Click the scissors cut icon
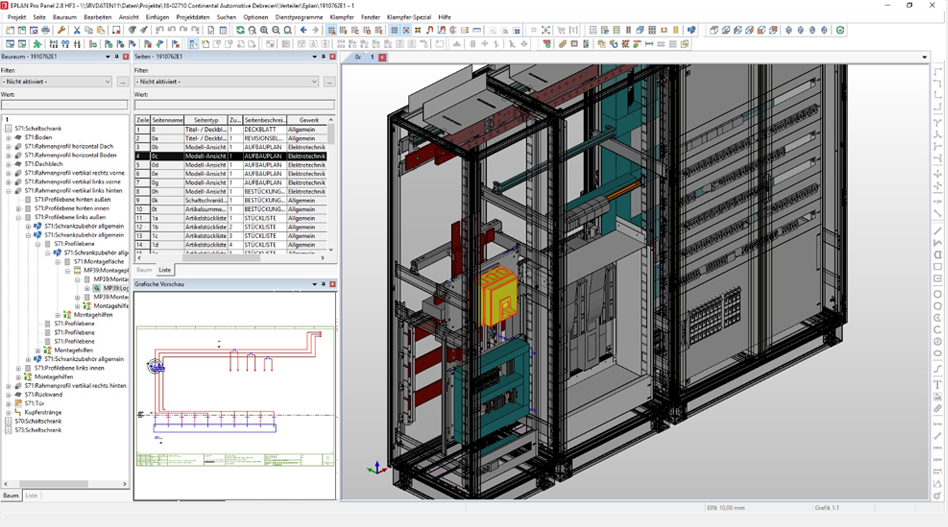 pos(76,30)
